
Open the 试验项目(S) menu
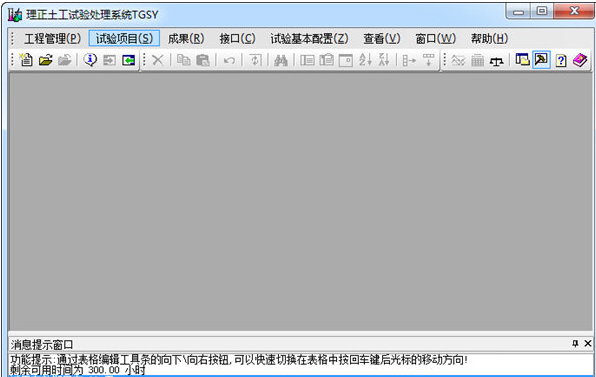(x=124, y=38)
